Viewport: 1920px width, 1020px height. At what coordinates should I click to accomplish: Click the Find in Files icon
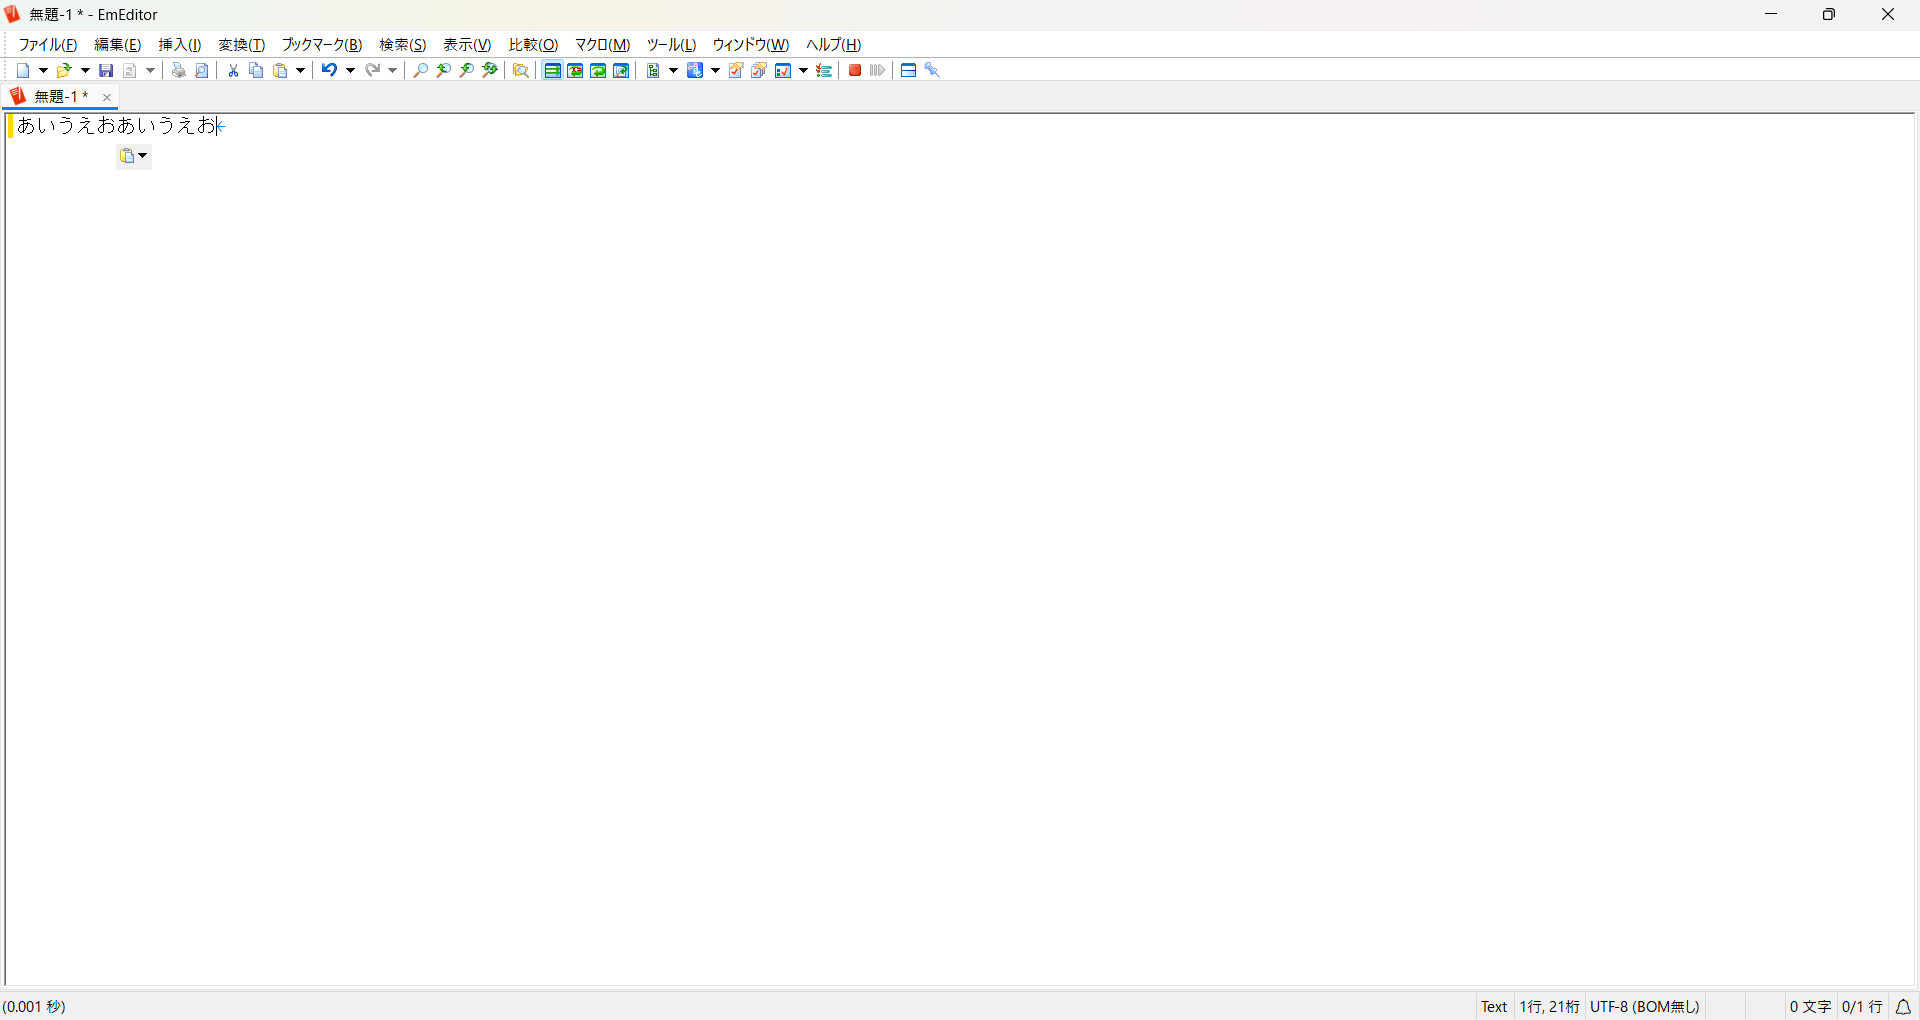click(521, 70)
